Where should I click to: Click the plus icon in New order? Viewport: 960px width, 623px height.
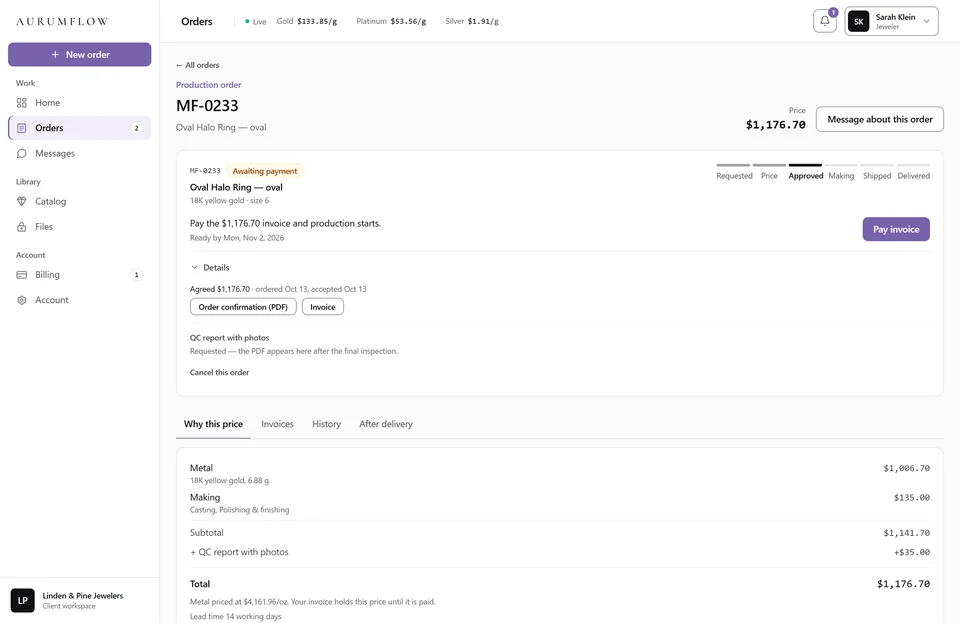coord(55,54)
